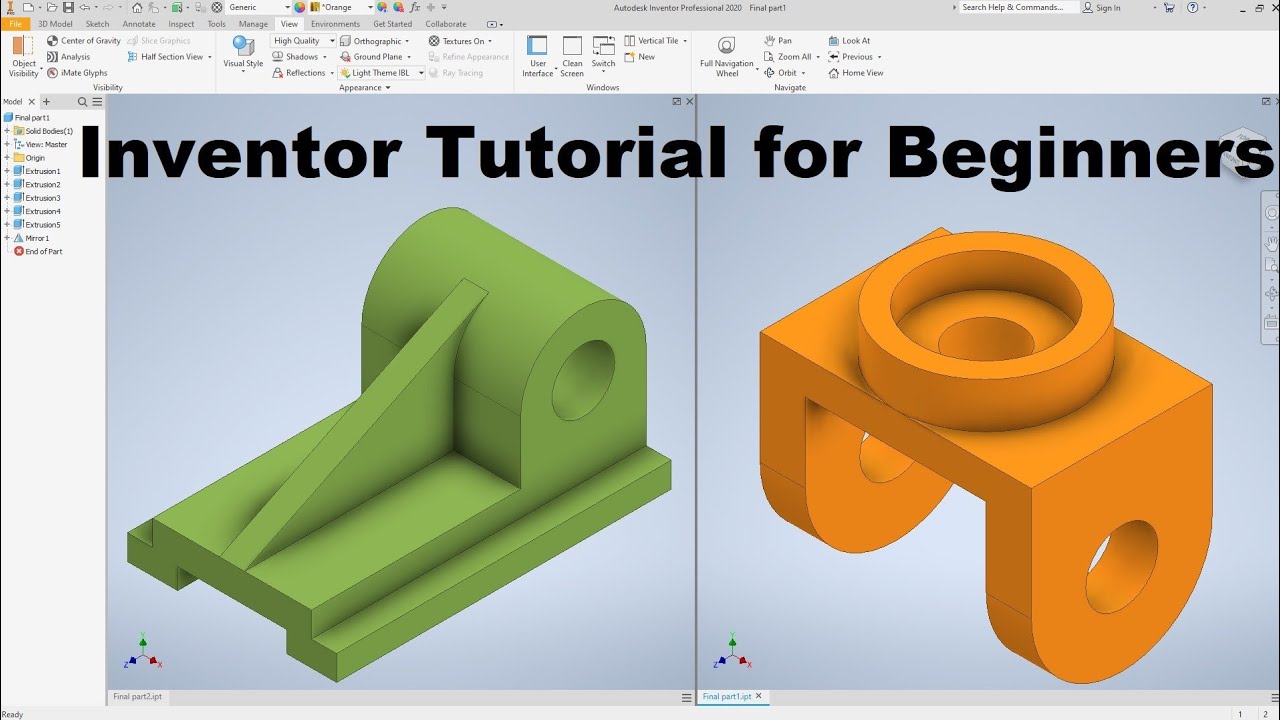Close Final part1.ipt document tab
This screenshot has width=1280, height=720.
[759, 696]
